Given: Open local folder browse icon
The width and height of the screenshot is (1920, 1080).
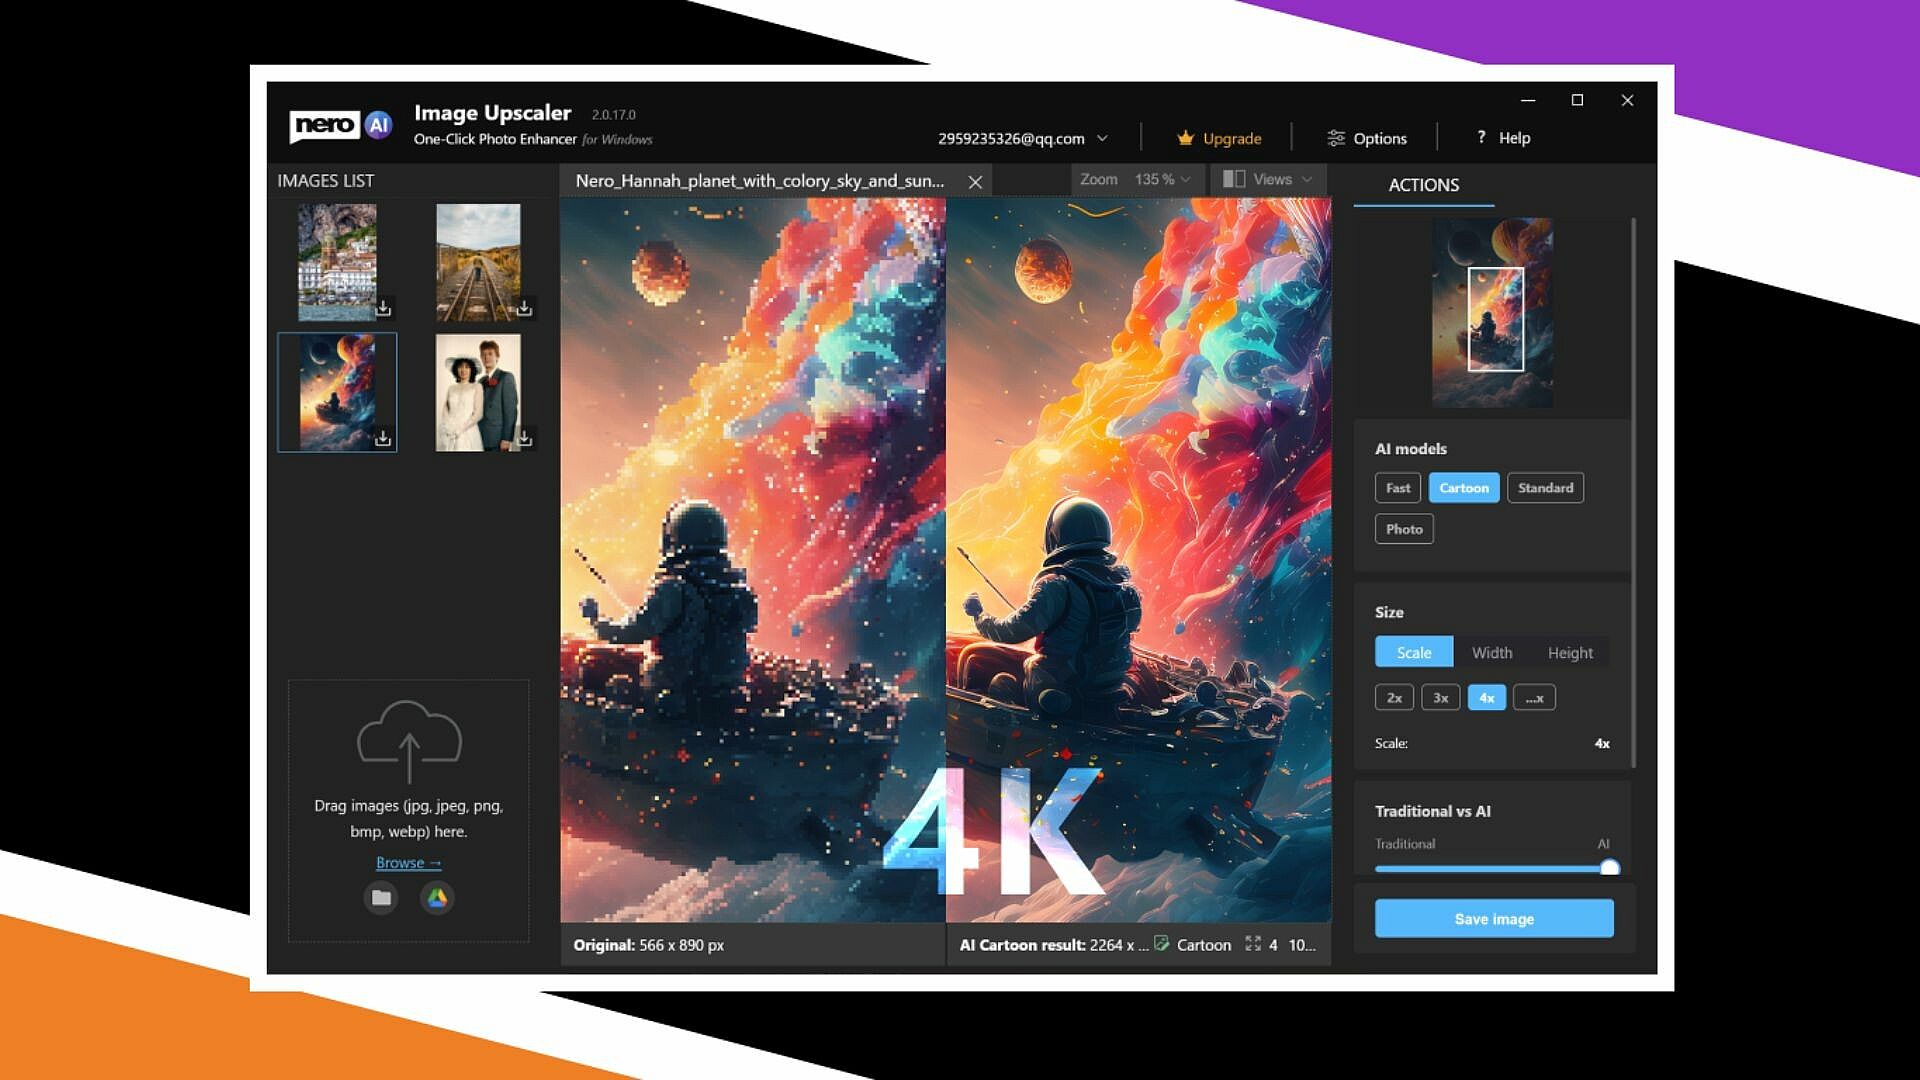Looking at the screenshot, I should [x=381, y=898].
